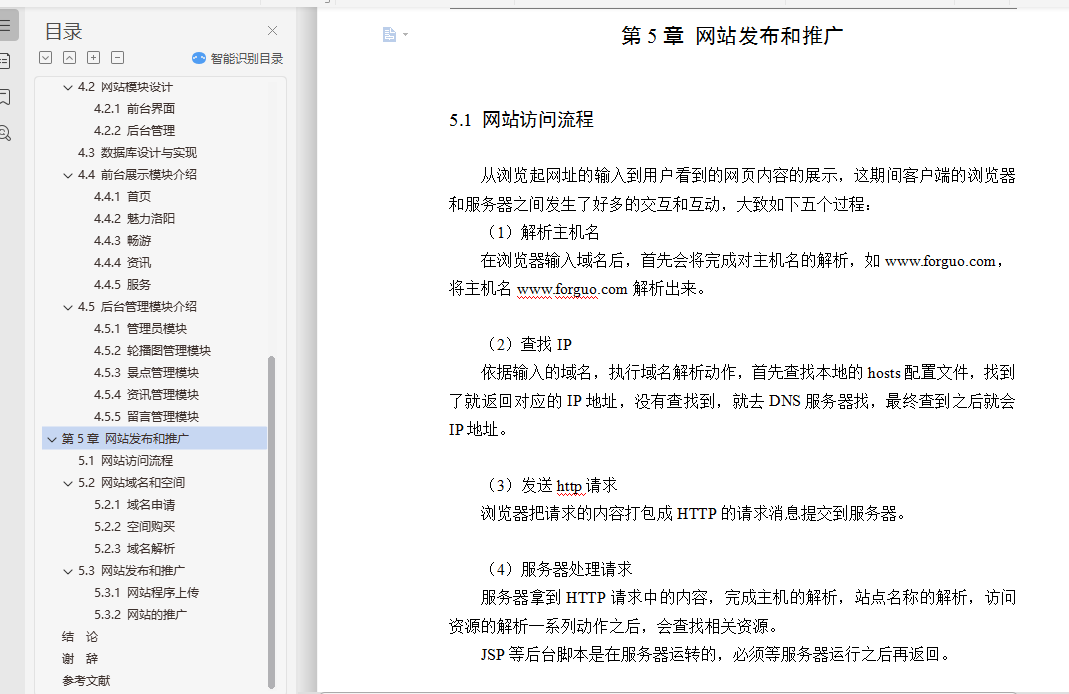Viewport: 1069px width, 694px height.
Task: Collapse the 5.2 网站域名和空间 section
Action: (67, 483)
